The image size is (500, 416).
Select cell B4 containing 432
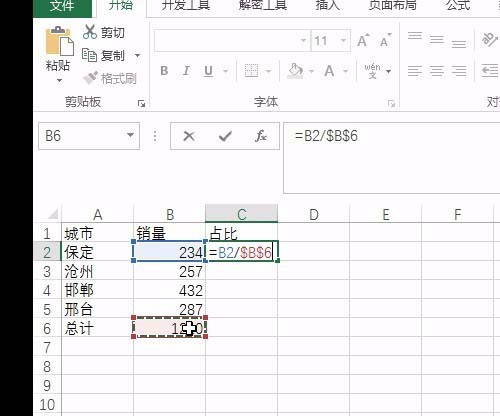pos(169,291)
